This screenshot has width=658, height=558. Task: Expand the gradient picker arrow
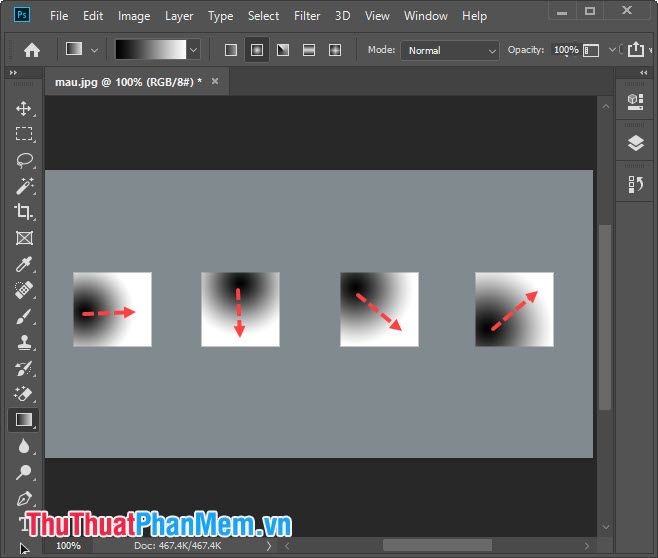pyautogui.click(x=193, y=50)
